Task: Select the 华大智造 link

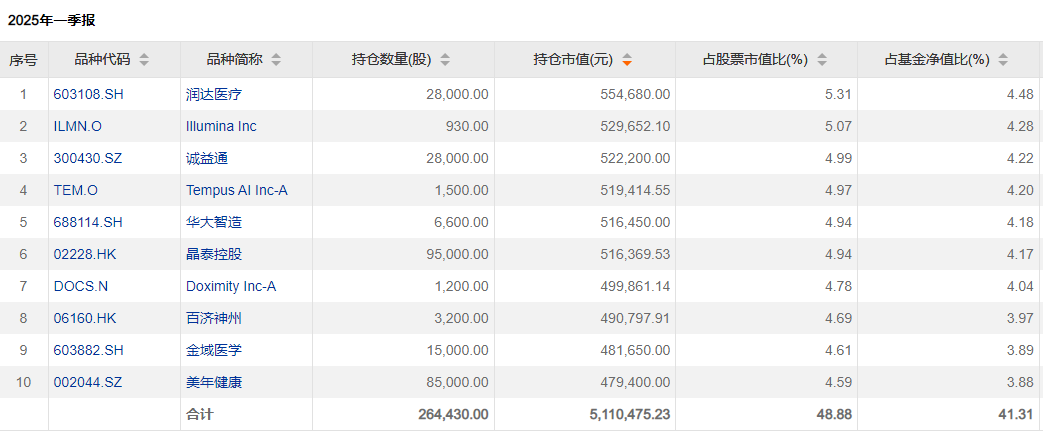Action: click(214, 222)
